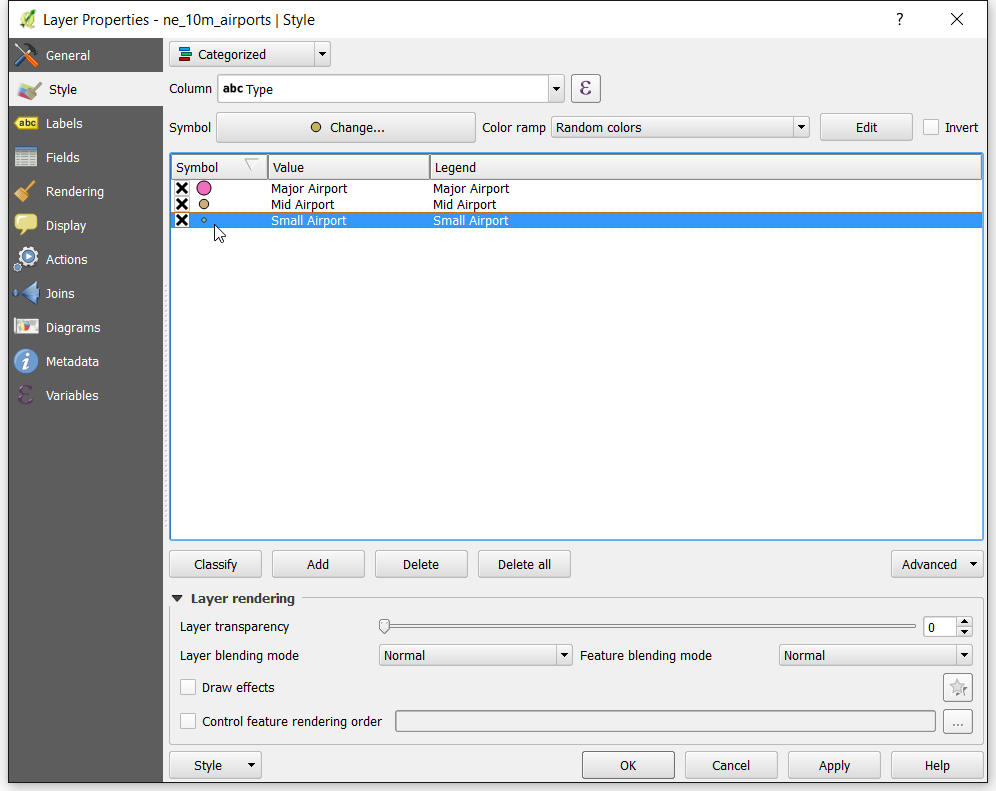Click the Cancel button
This screenshot has width=996, height=791.
click(x=731, y=765)
